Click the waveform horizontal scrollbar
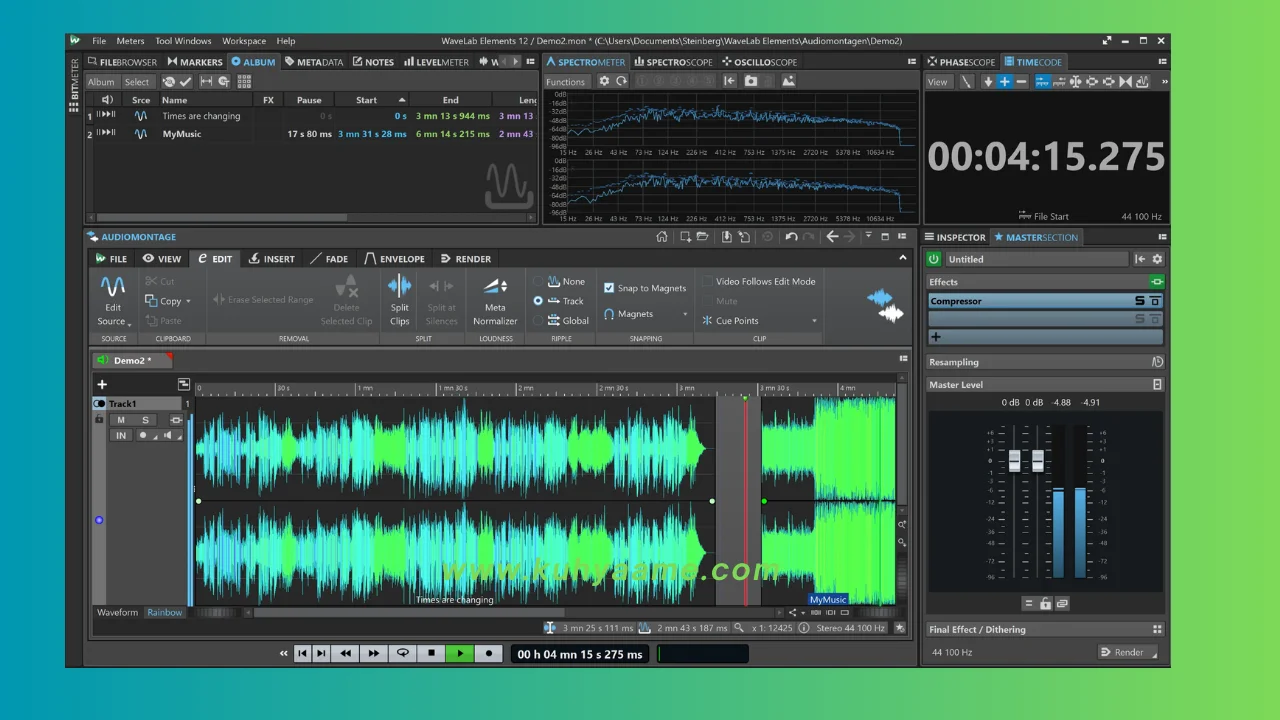Image resolution: width=1280 pixels, height=720 pixels. [408, 613]
